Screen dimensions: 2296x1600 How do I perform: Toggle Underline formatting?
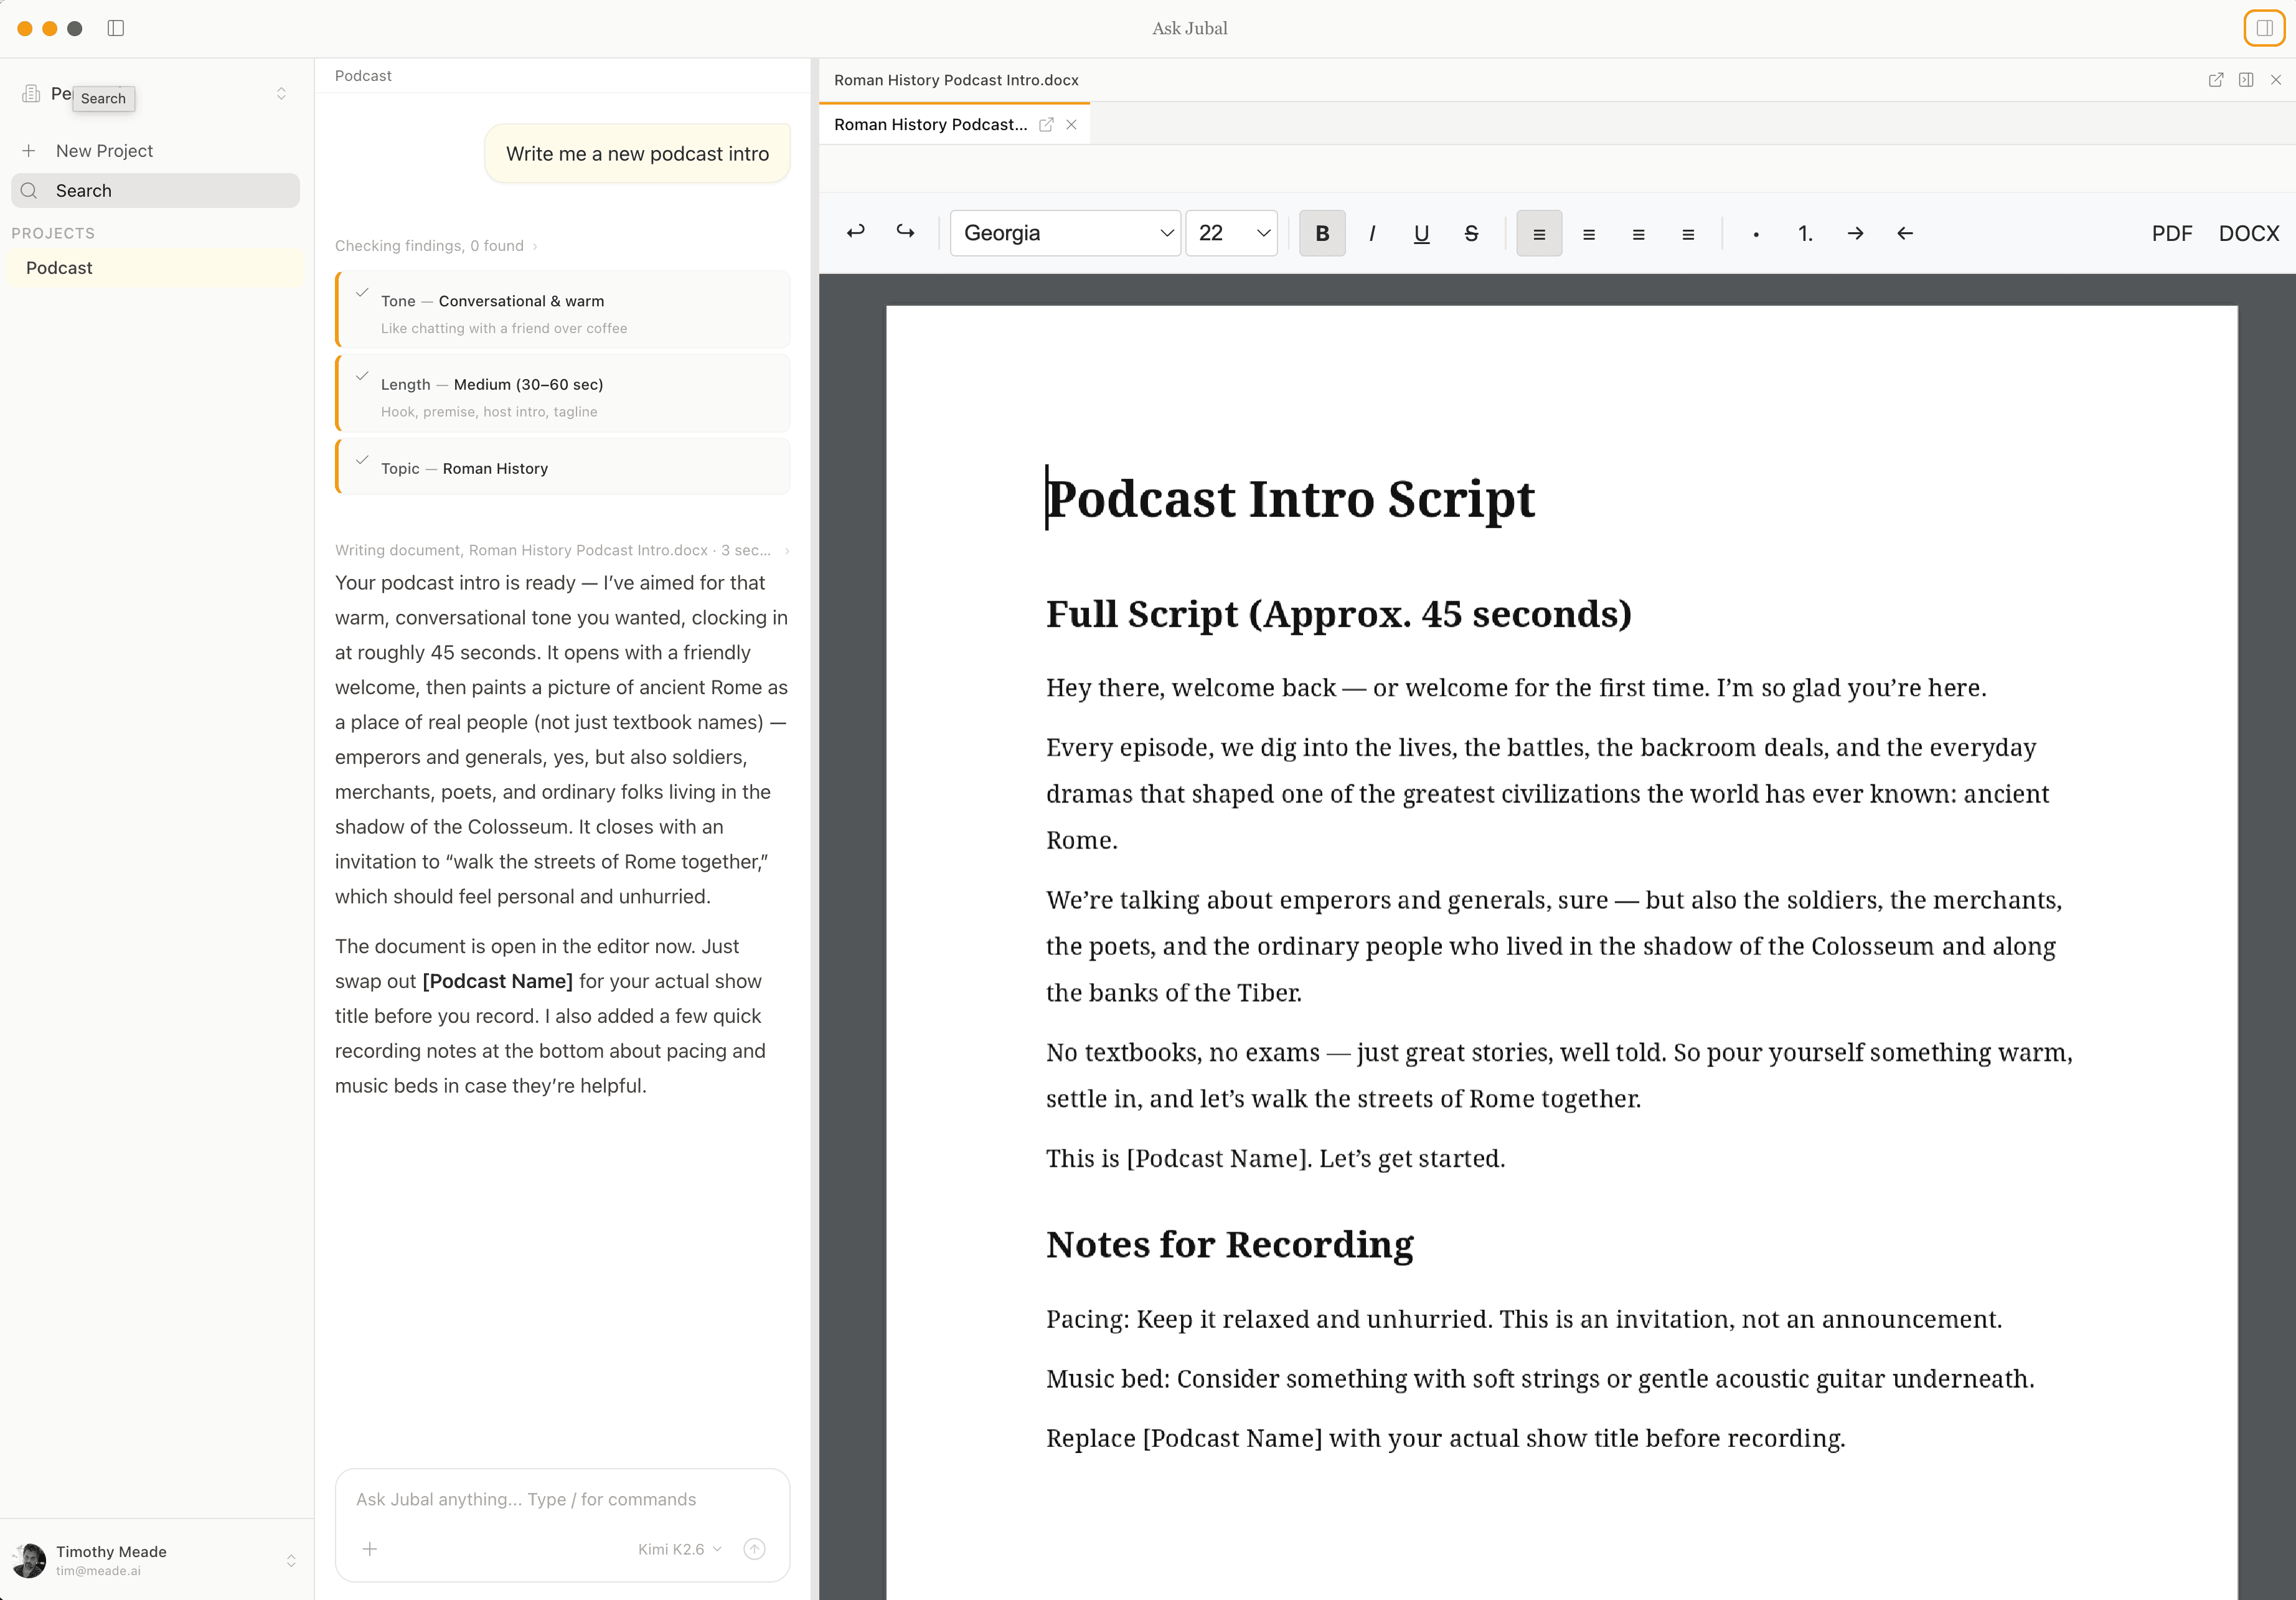point(1421,233)
